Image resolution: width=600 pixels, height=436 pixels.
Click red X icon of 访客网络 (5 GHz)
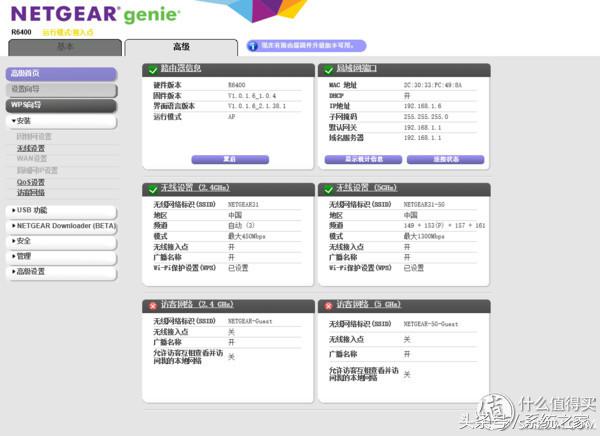pos(328,306)
